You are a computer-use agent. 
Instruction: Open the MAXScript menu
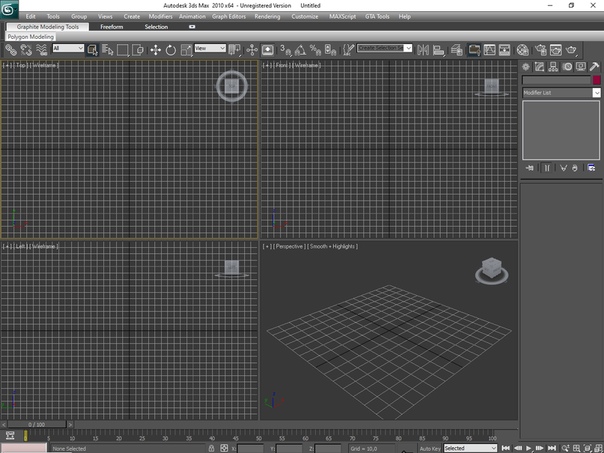pos(342,17)
